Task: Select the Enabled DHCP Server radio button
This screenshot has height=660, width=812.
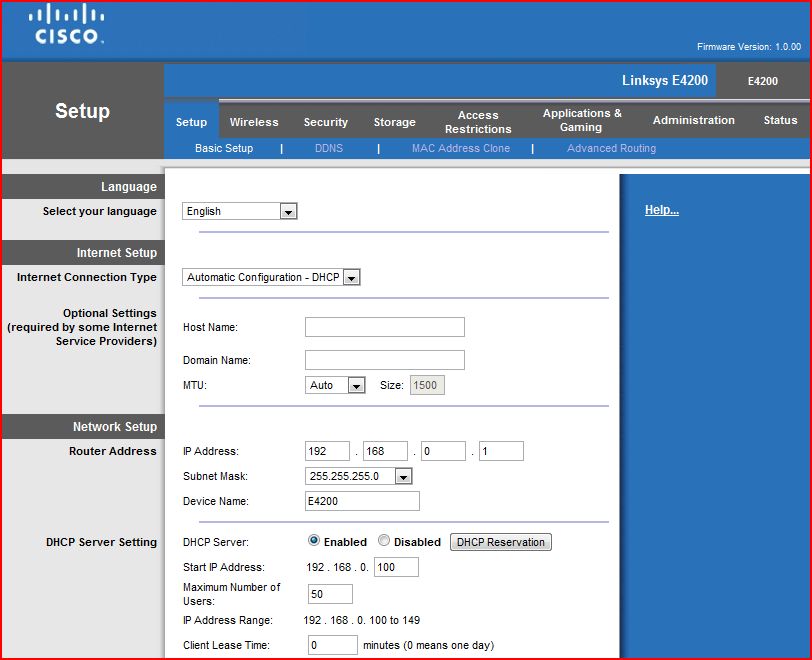Action: click(x=314, y=540)
